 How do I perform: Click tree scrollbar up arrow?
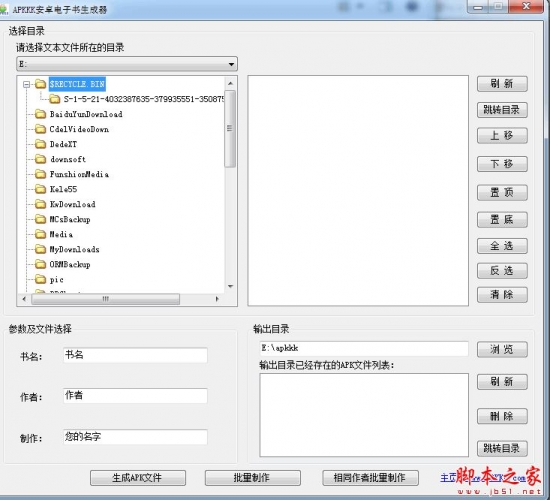230,83
